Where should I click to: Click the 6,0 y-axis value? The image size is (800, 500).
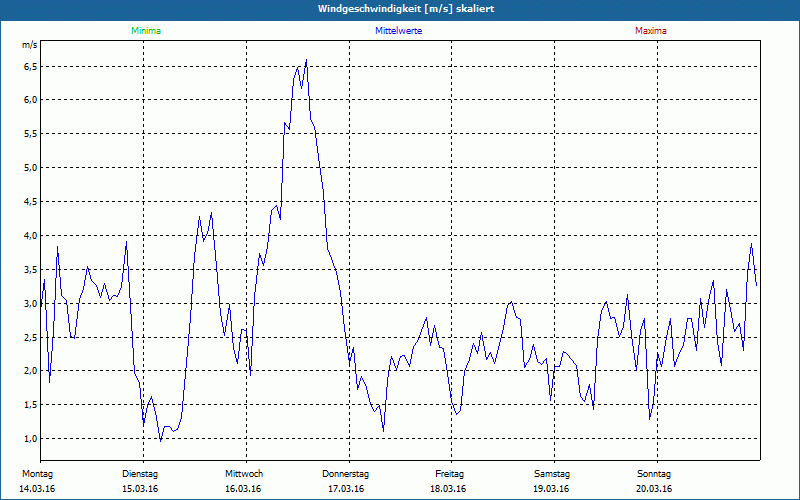pyautogui.click(x=31, y=99)
